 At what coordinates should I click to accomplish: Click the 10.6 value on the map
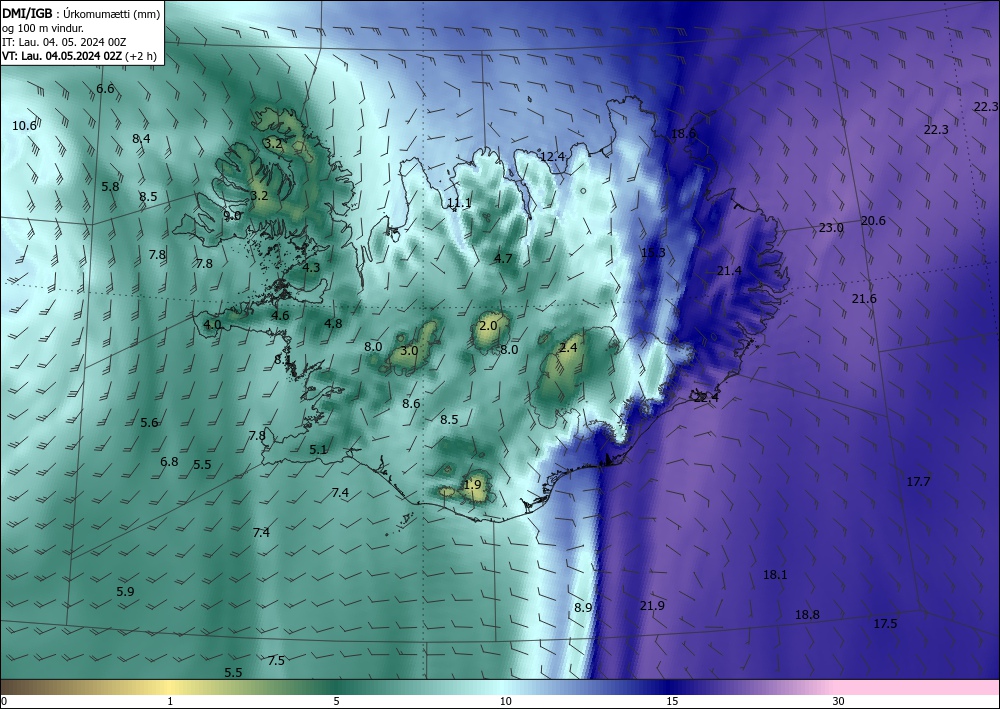click(x=24, y=126)
